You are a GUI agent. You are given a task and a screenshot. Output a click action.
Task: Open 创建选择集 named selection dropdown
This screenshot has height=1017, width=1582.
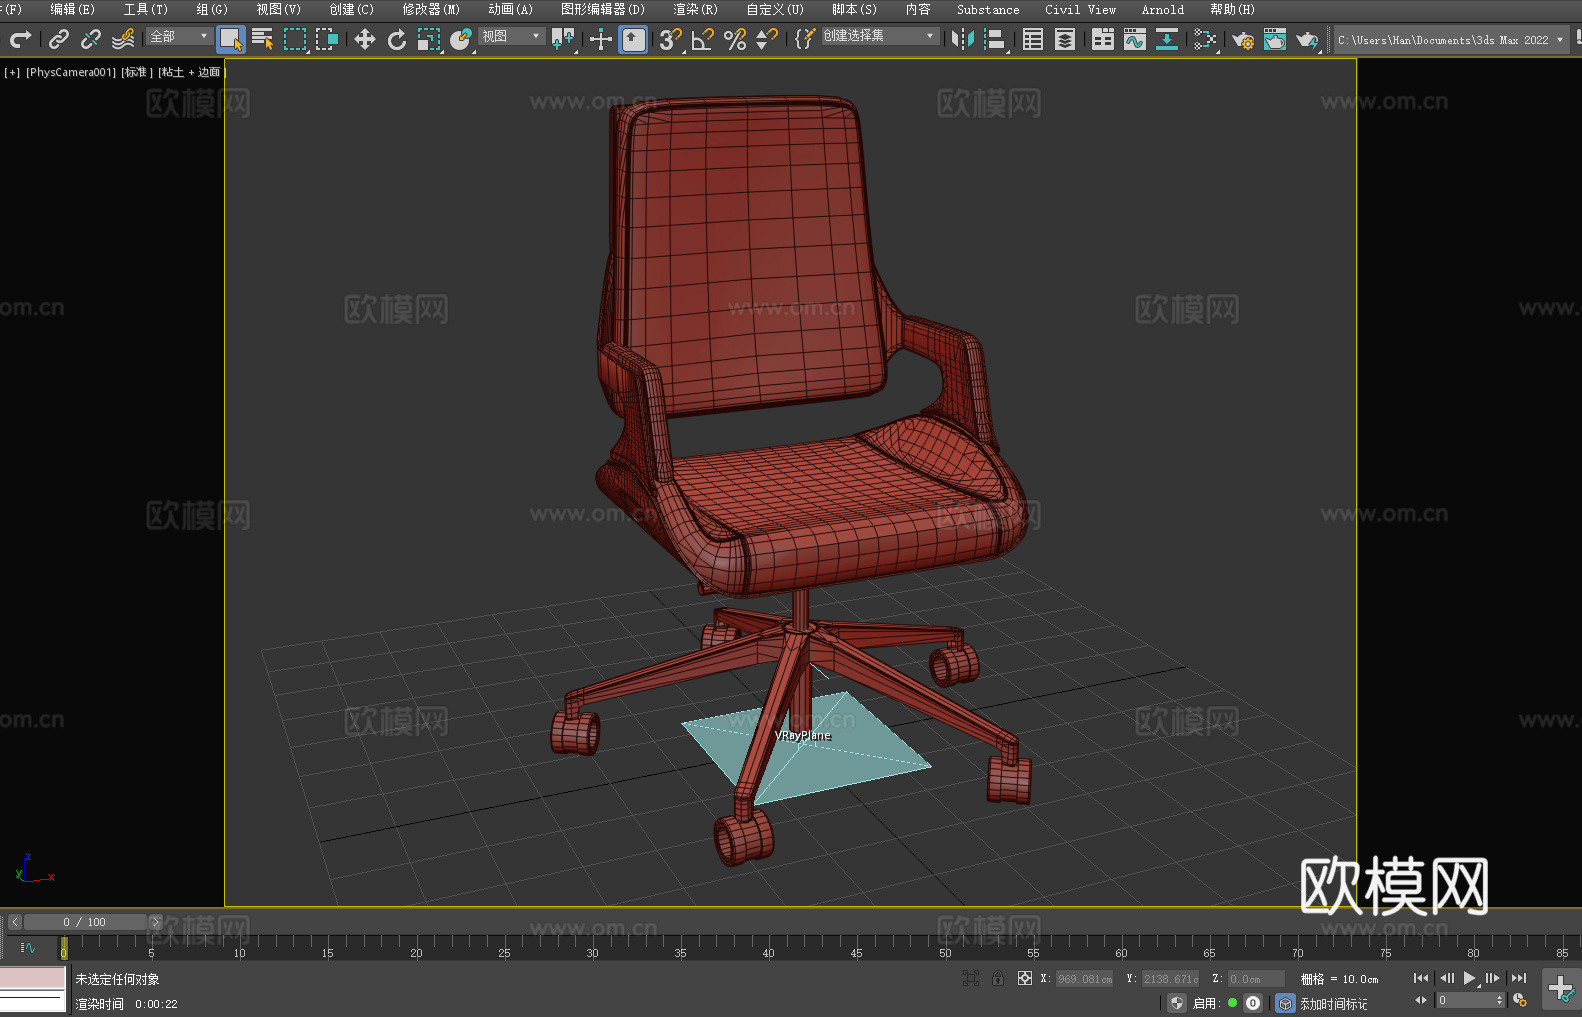880,36
